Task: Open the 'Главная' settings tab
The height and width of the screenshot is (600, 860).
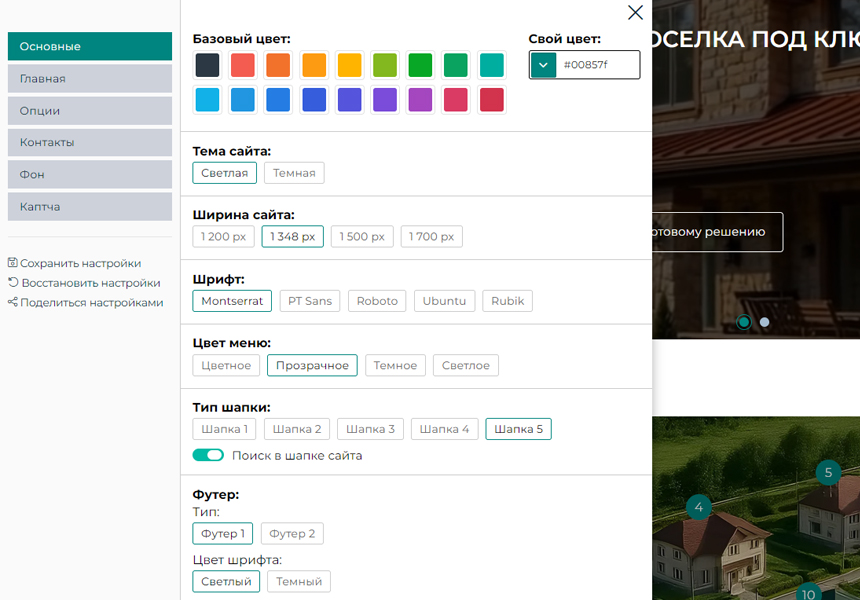Action: pyautogui.click(x=90, y=79)
